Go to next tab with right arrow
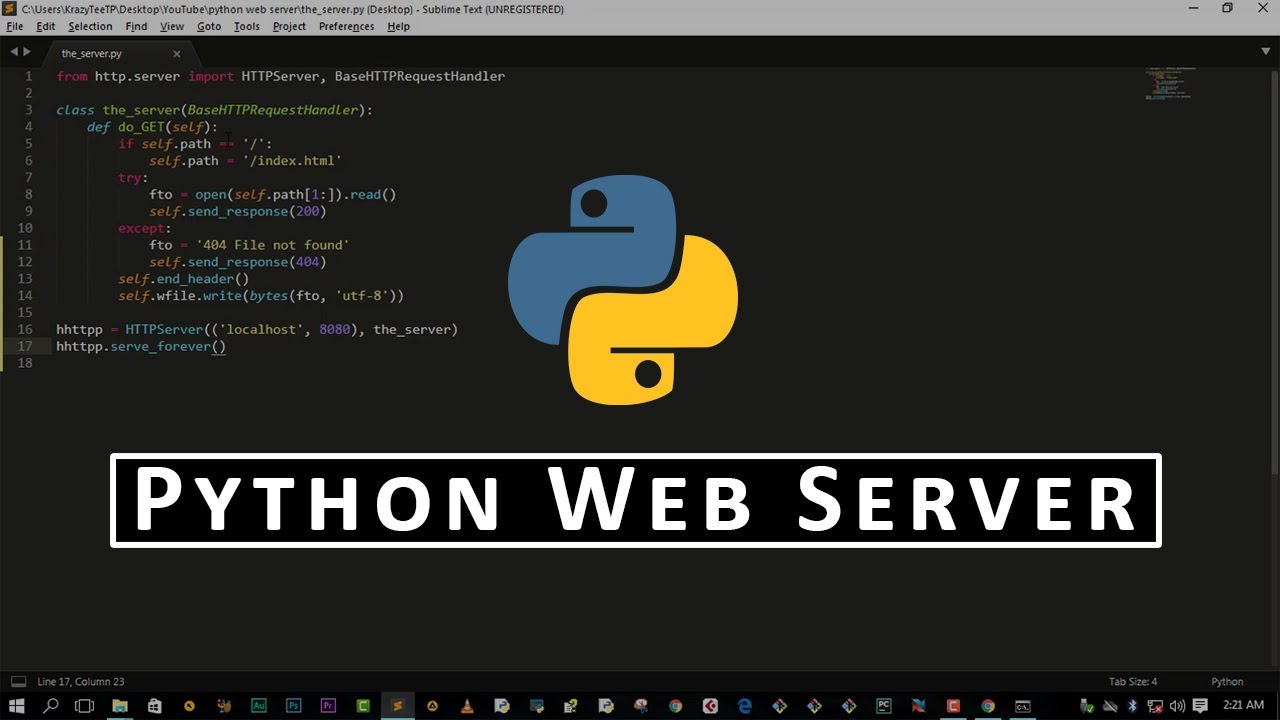The height and width of the screenshot is (720, 1280). (x=26, y=52)
